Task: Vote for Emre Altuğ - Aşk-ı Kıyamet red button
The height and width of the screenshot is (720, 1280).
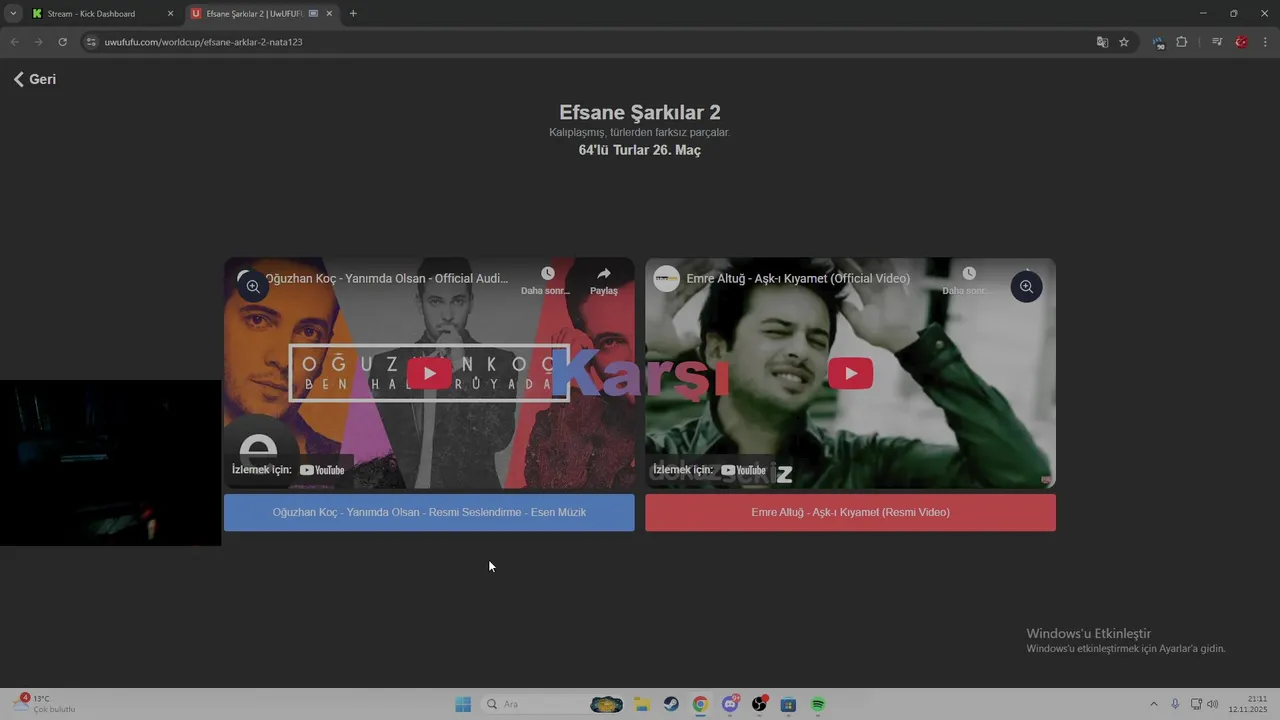Action: [850, 512]
